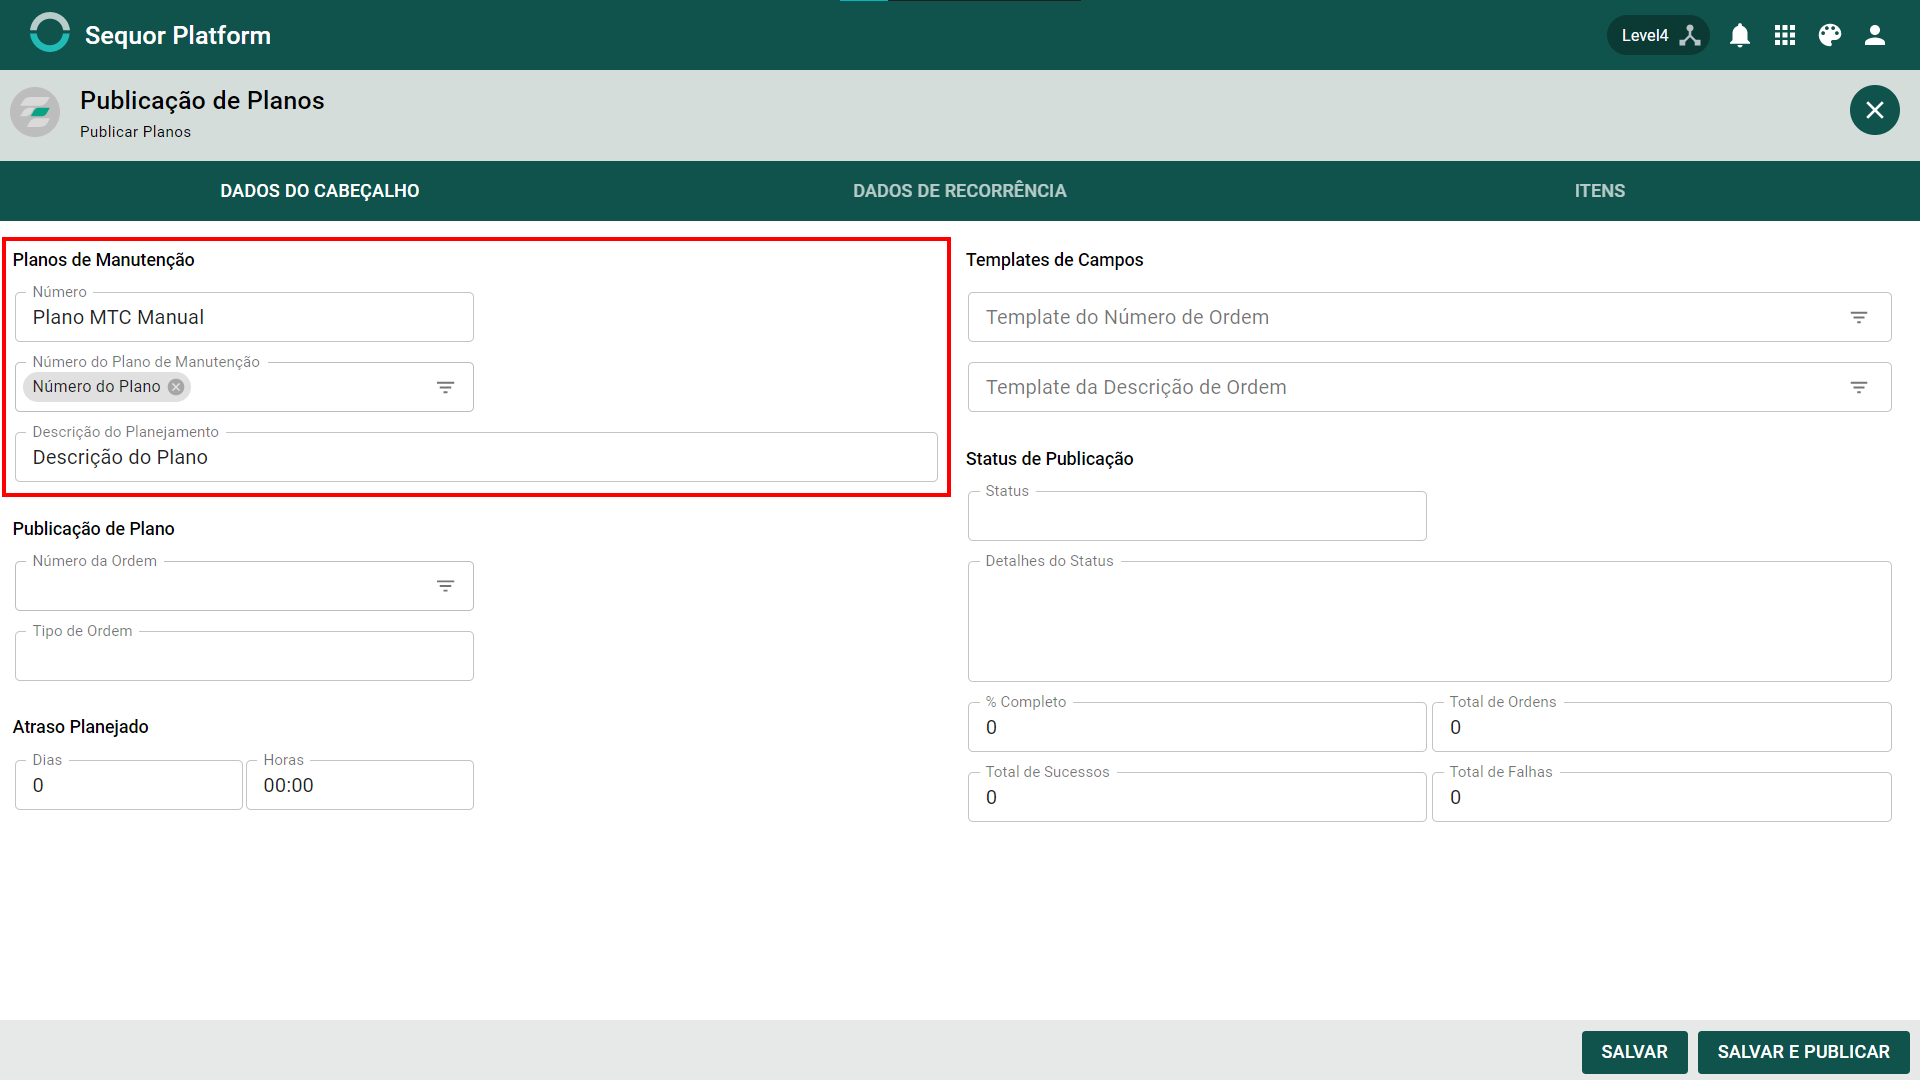Focus the Detalhes do Status text area
1920x1080 pixels.
[1430, 621]
